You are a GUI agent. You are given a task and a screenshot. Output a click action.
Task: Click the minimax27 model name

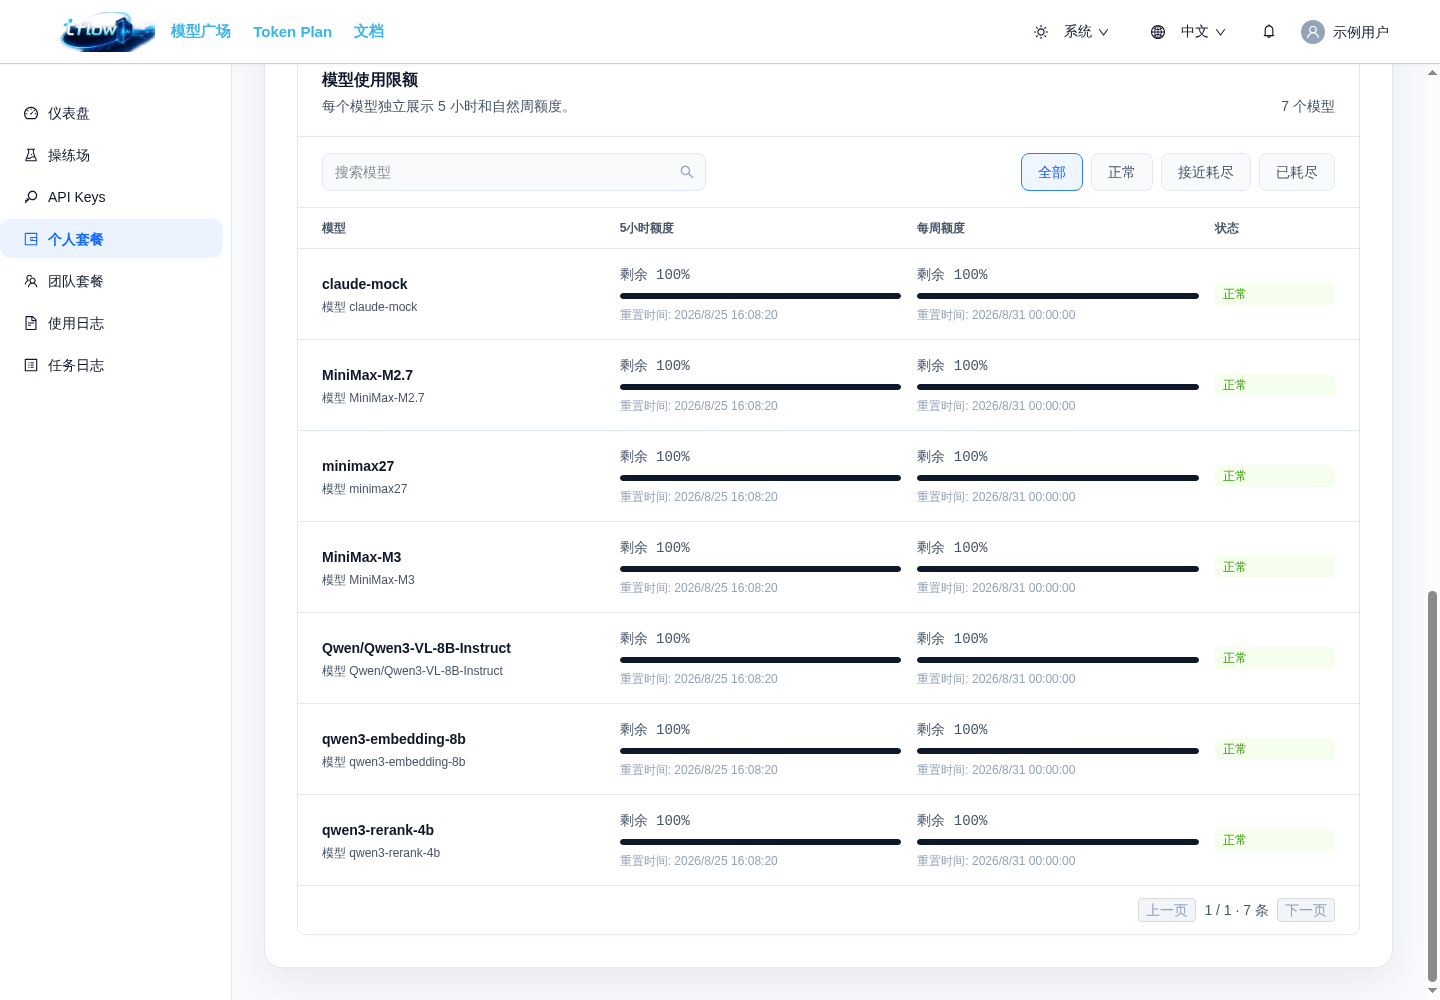click(x=358, y=466)
